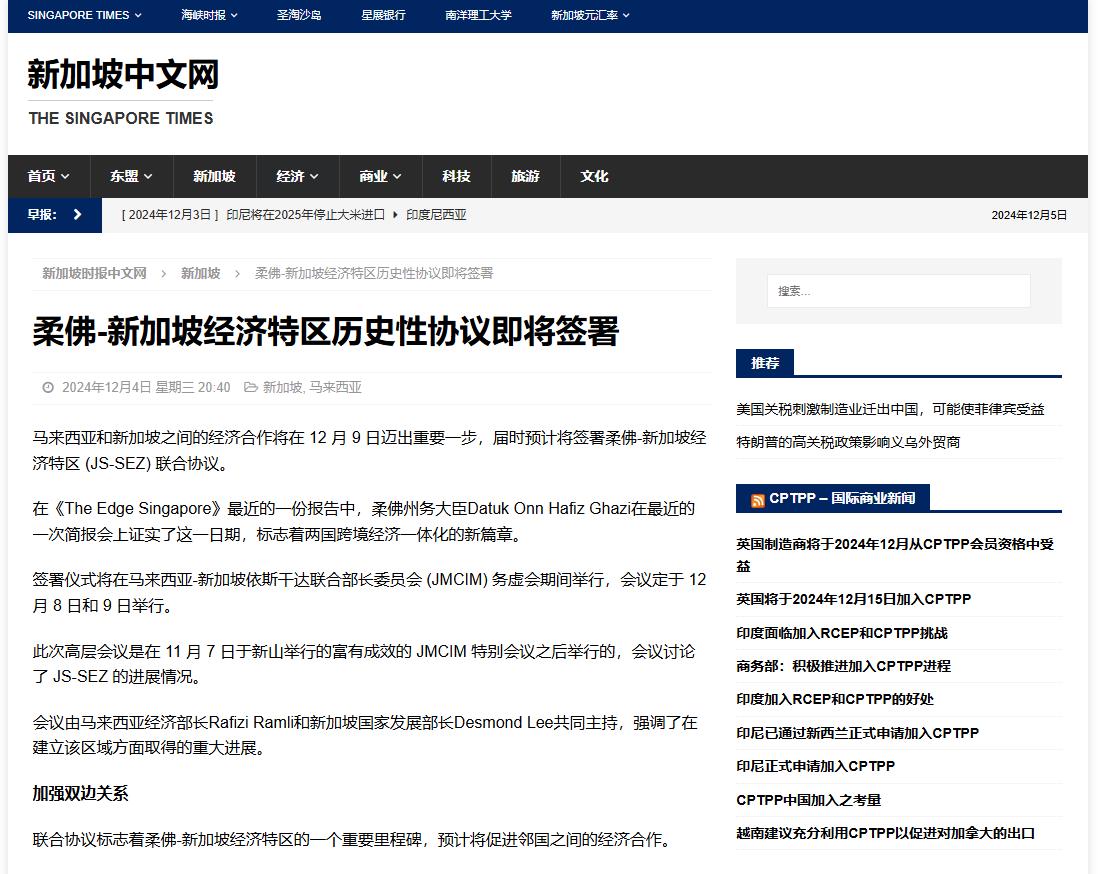Open 英国将于2024年12月15日加入CPTPP

click(854, 599)
